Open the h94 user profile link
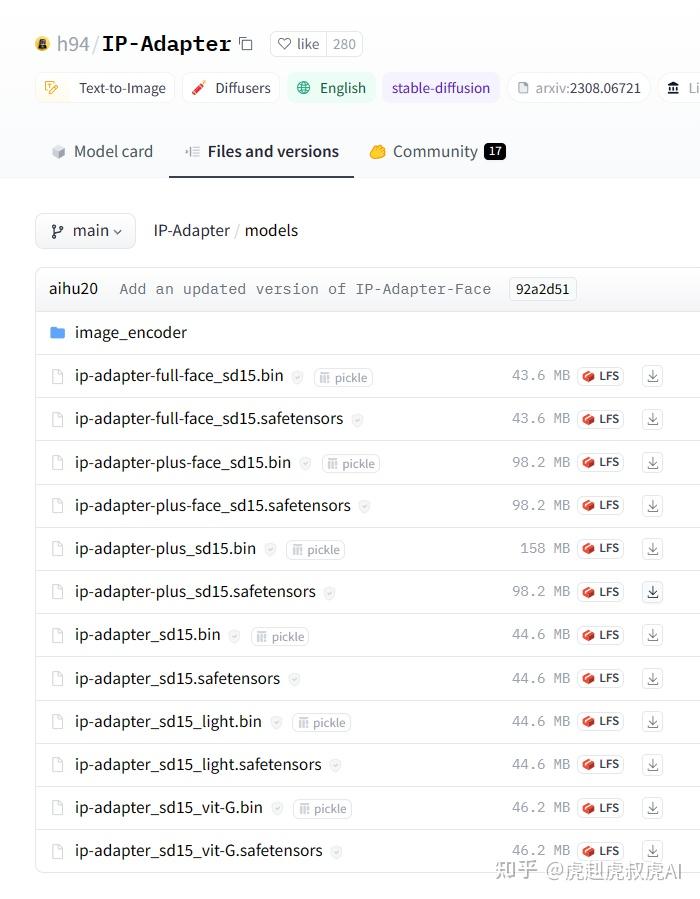 click(72, 44)
